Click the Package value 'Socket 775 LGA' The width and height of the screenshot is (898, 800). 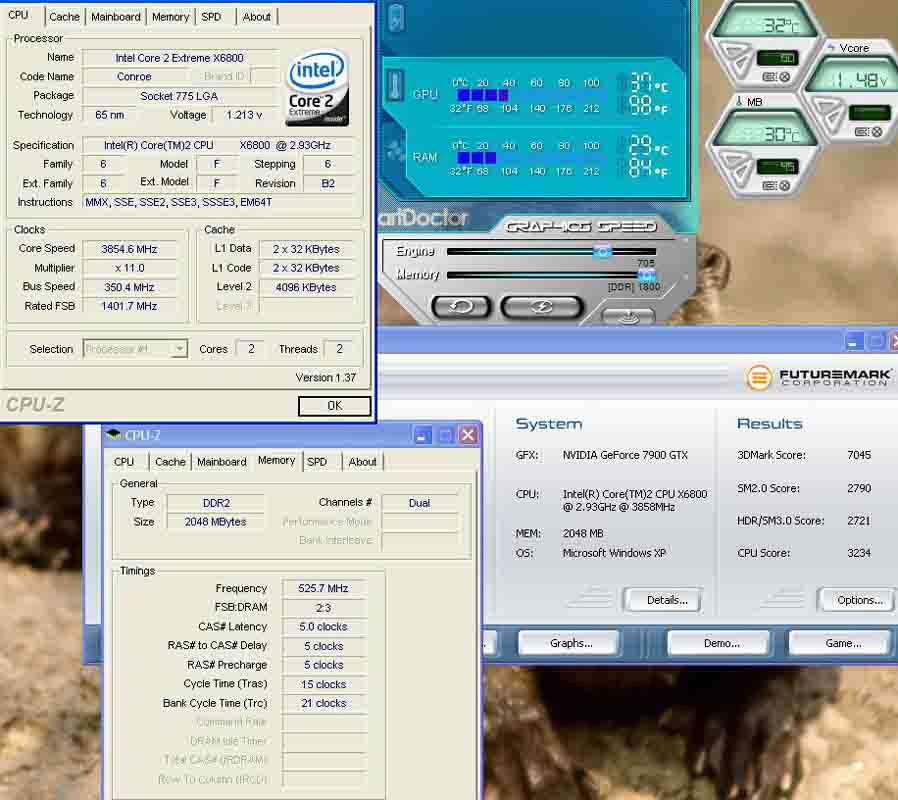click(x=179, y=96)
